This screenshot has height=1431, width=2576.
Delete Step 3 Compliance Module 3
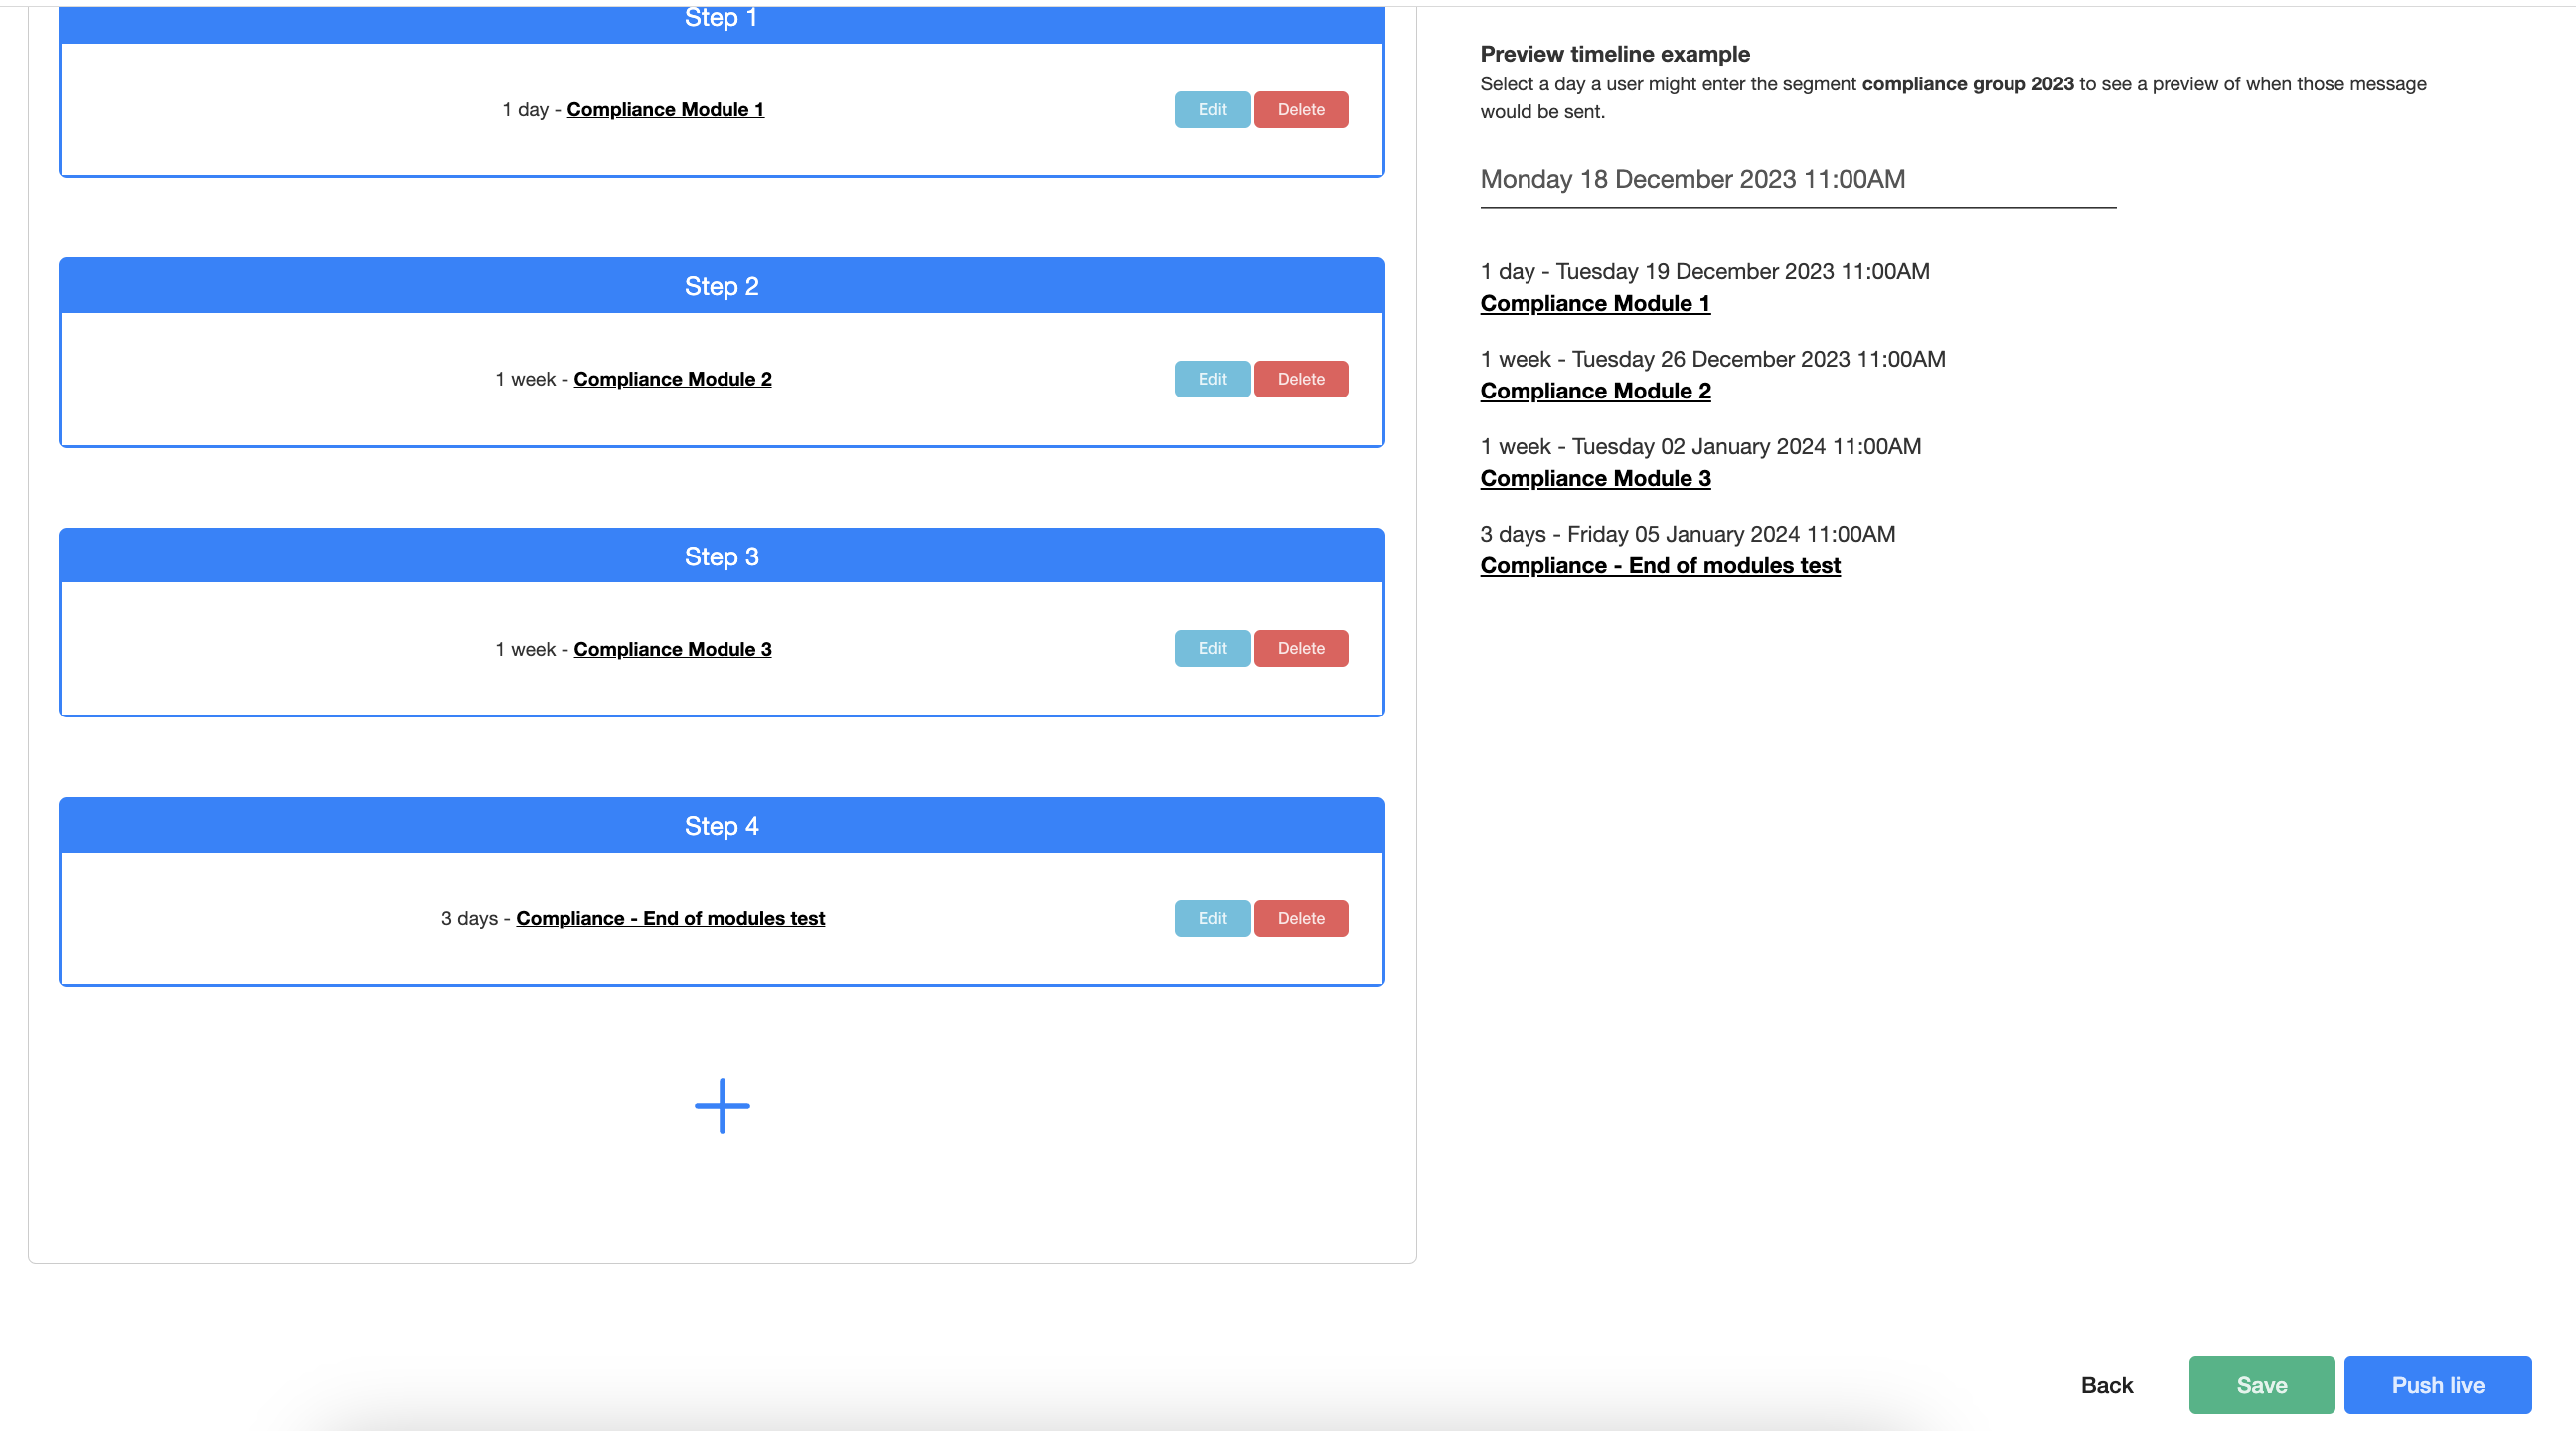click(x=1300, y=648)
